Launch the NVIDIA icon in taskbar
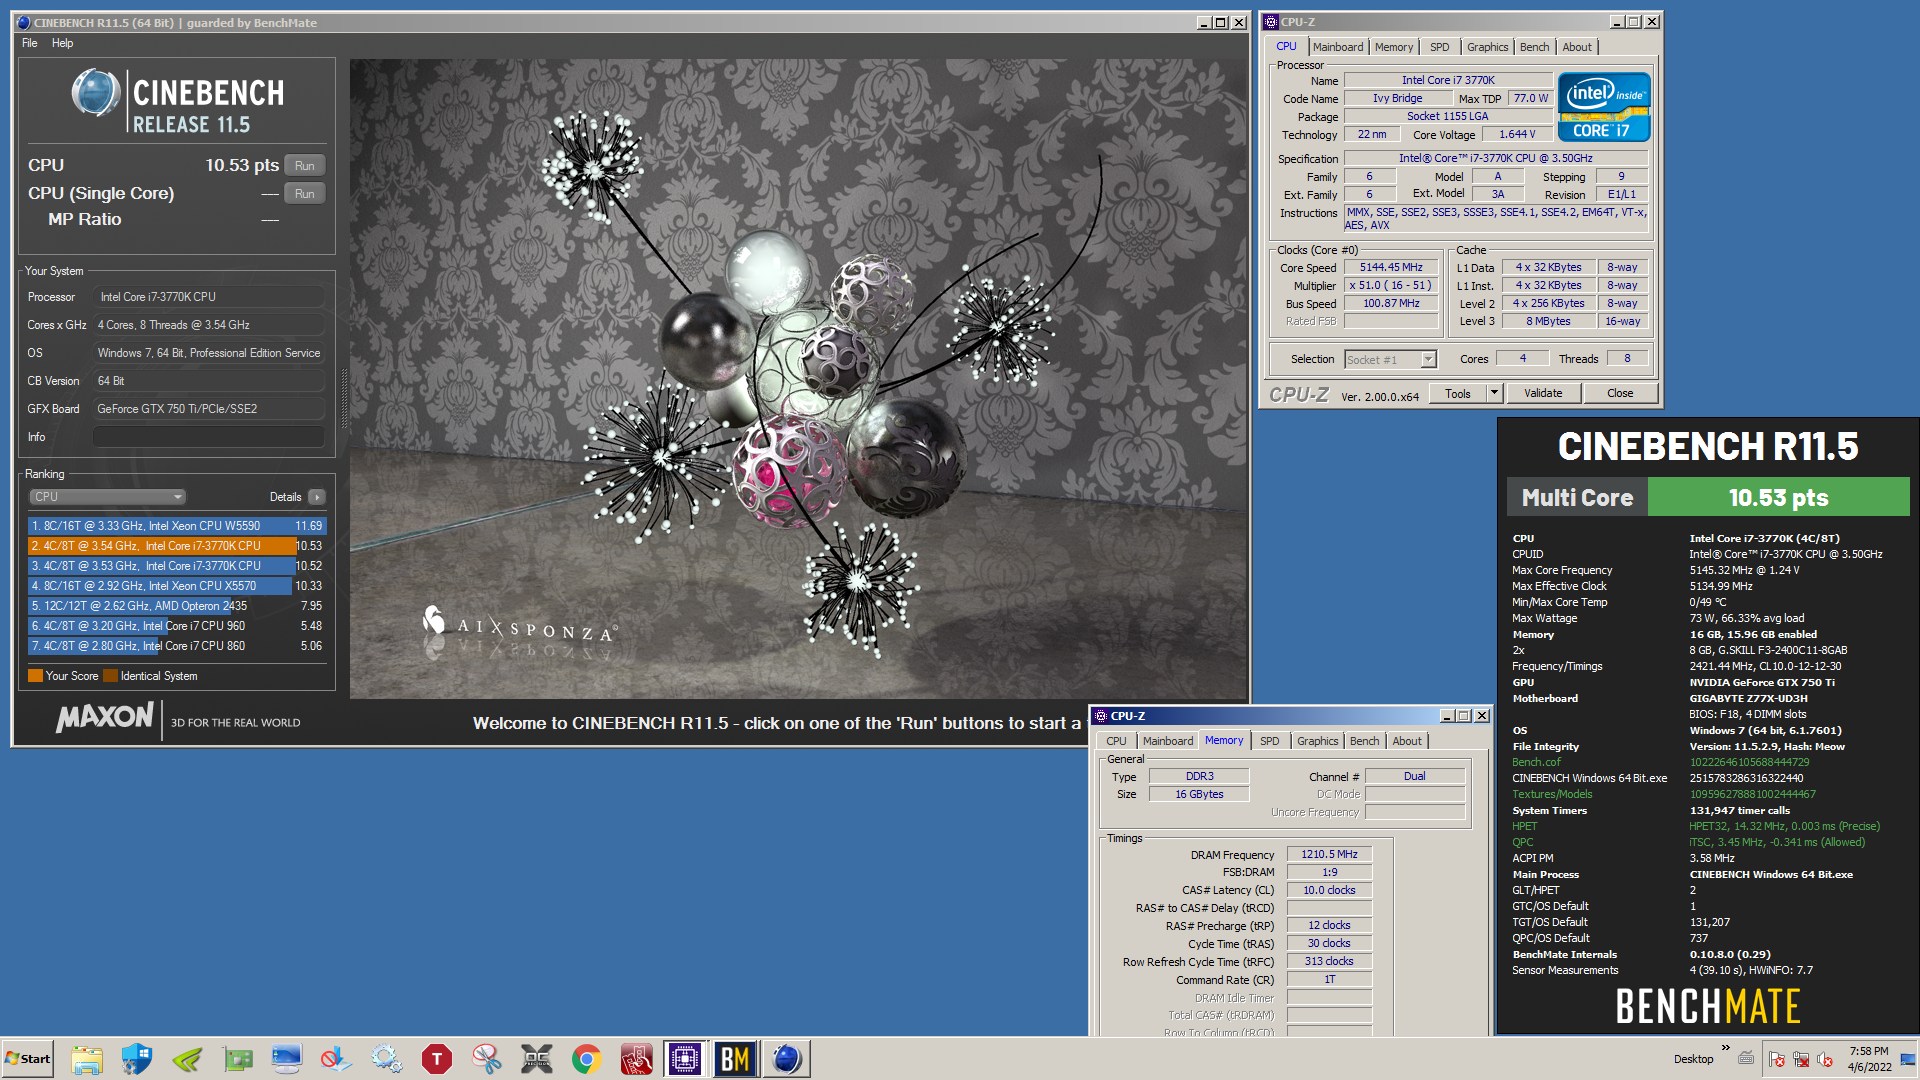1920x1080 pixels. 187,1059
